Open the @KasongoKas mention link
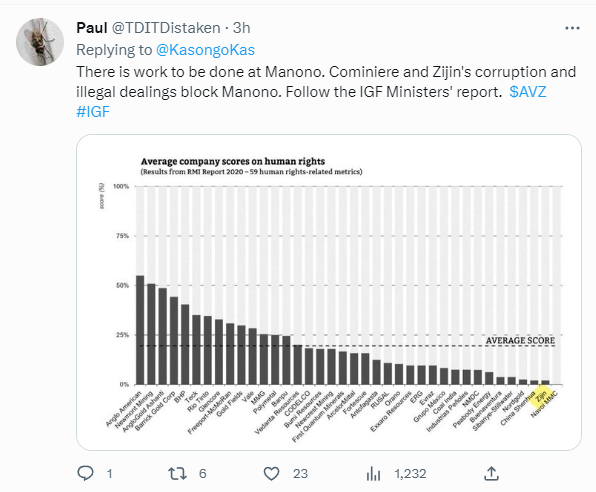Screen dimensions: 596x492 click(x=205, y=50)
